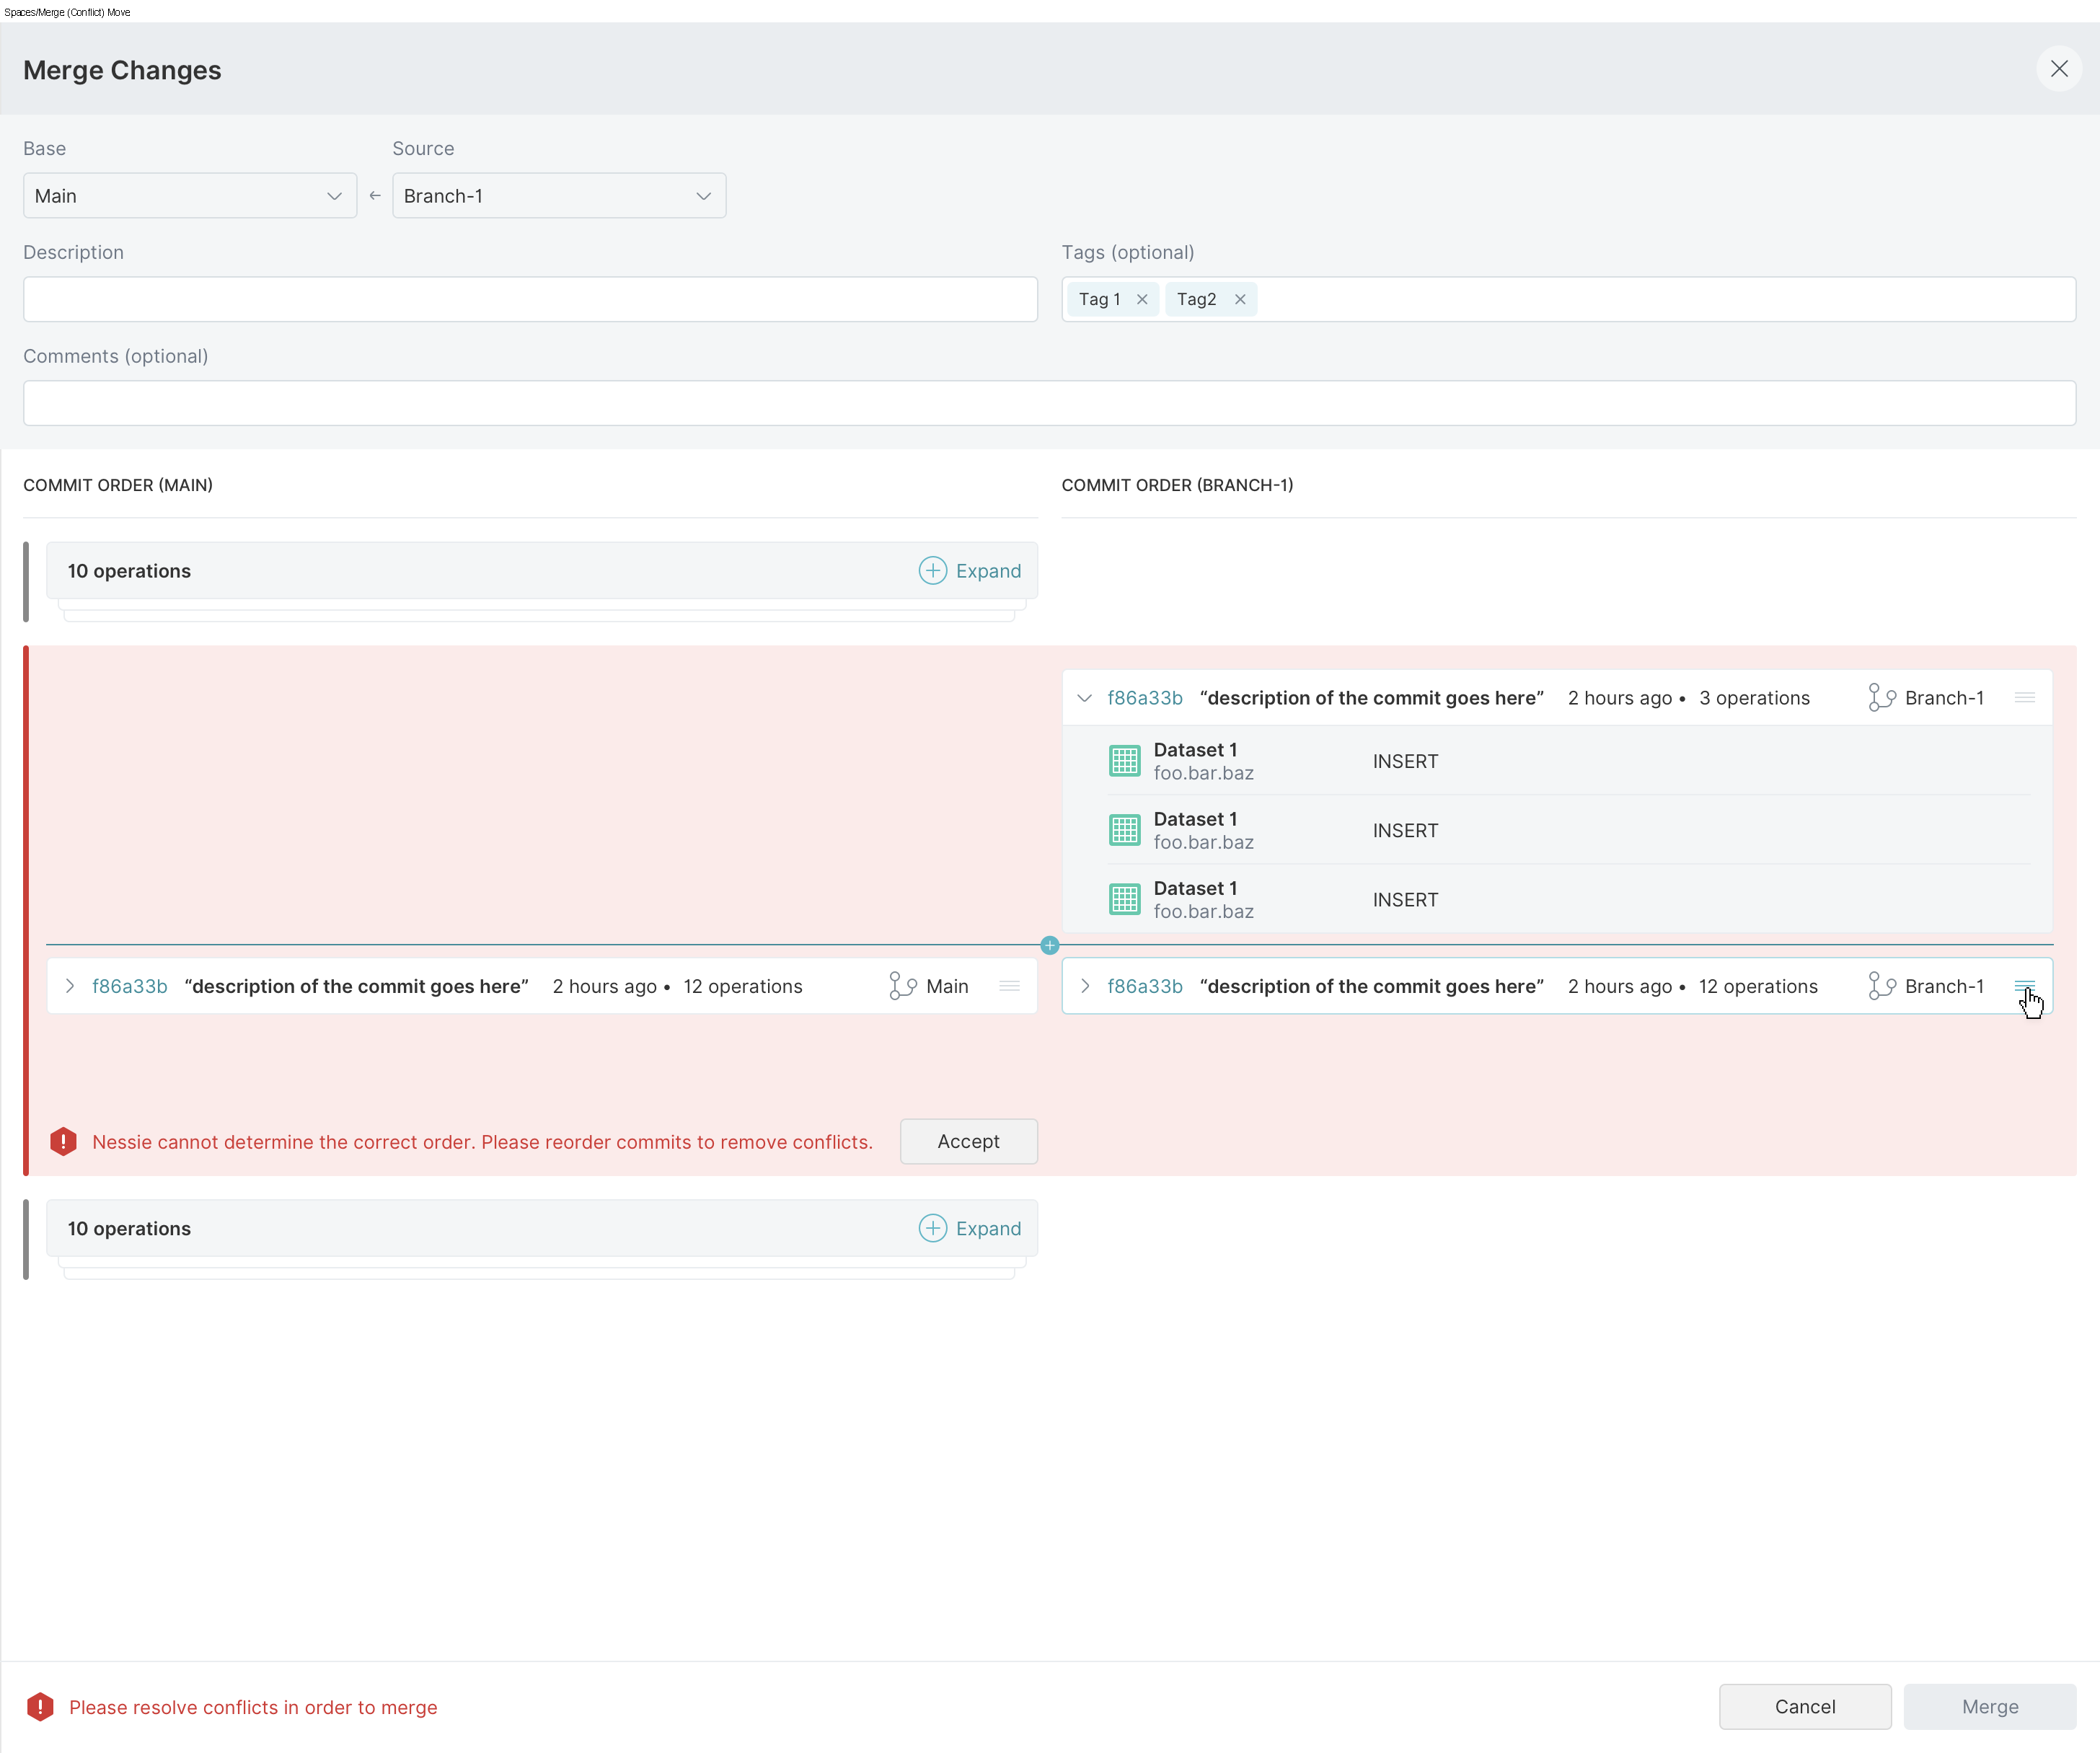Click '3 operations' text on Branch-1 commit
Image resolution: width=2100 pixels, height=1753 pixels.
(x=1754, y=698)
